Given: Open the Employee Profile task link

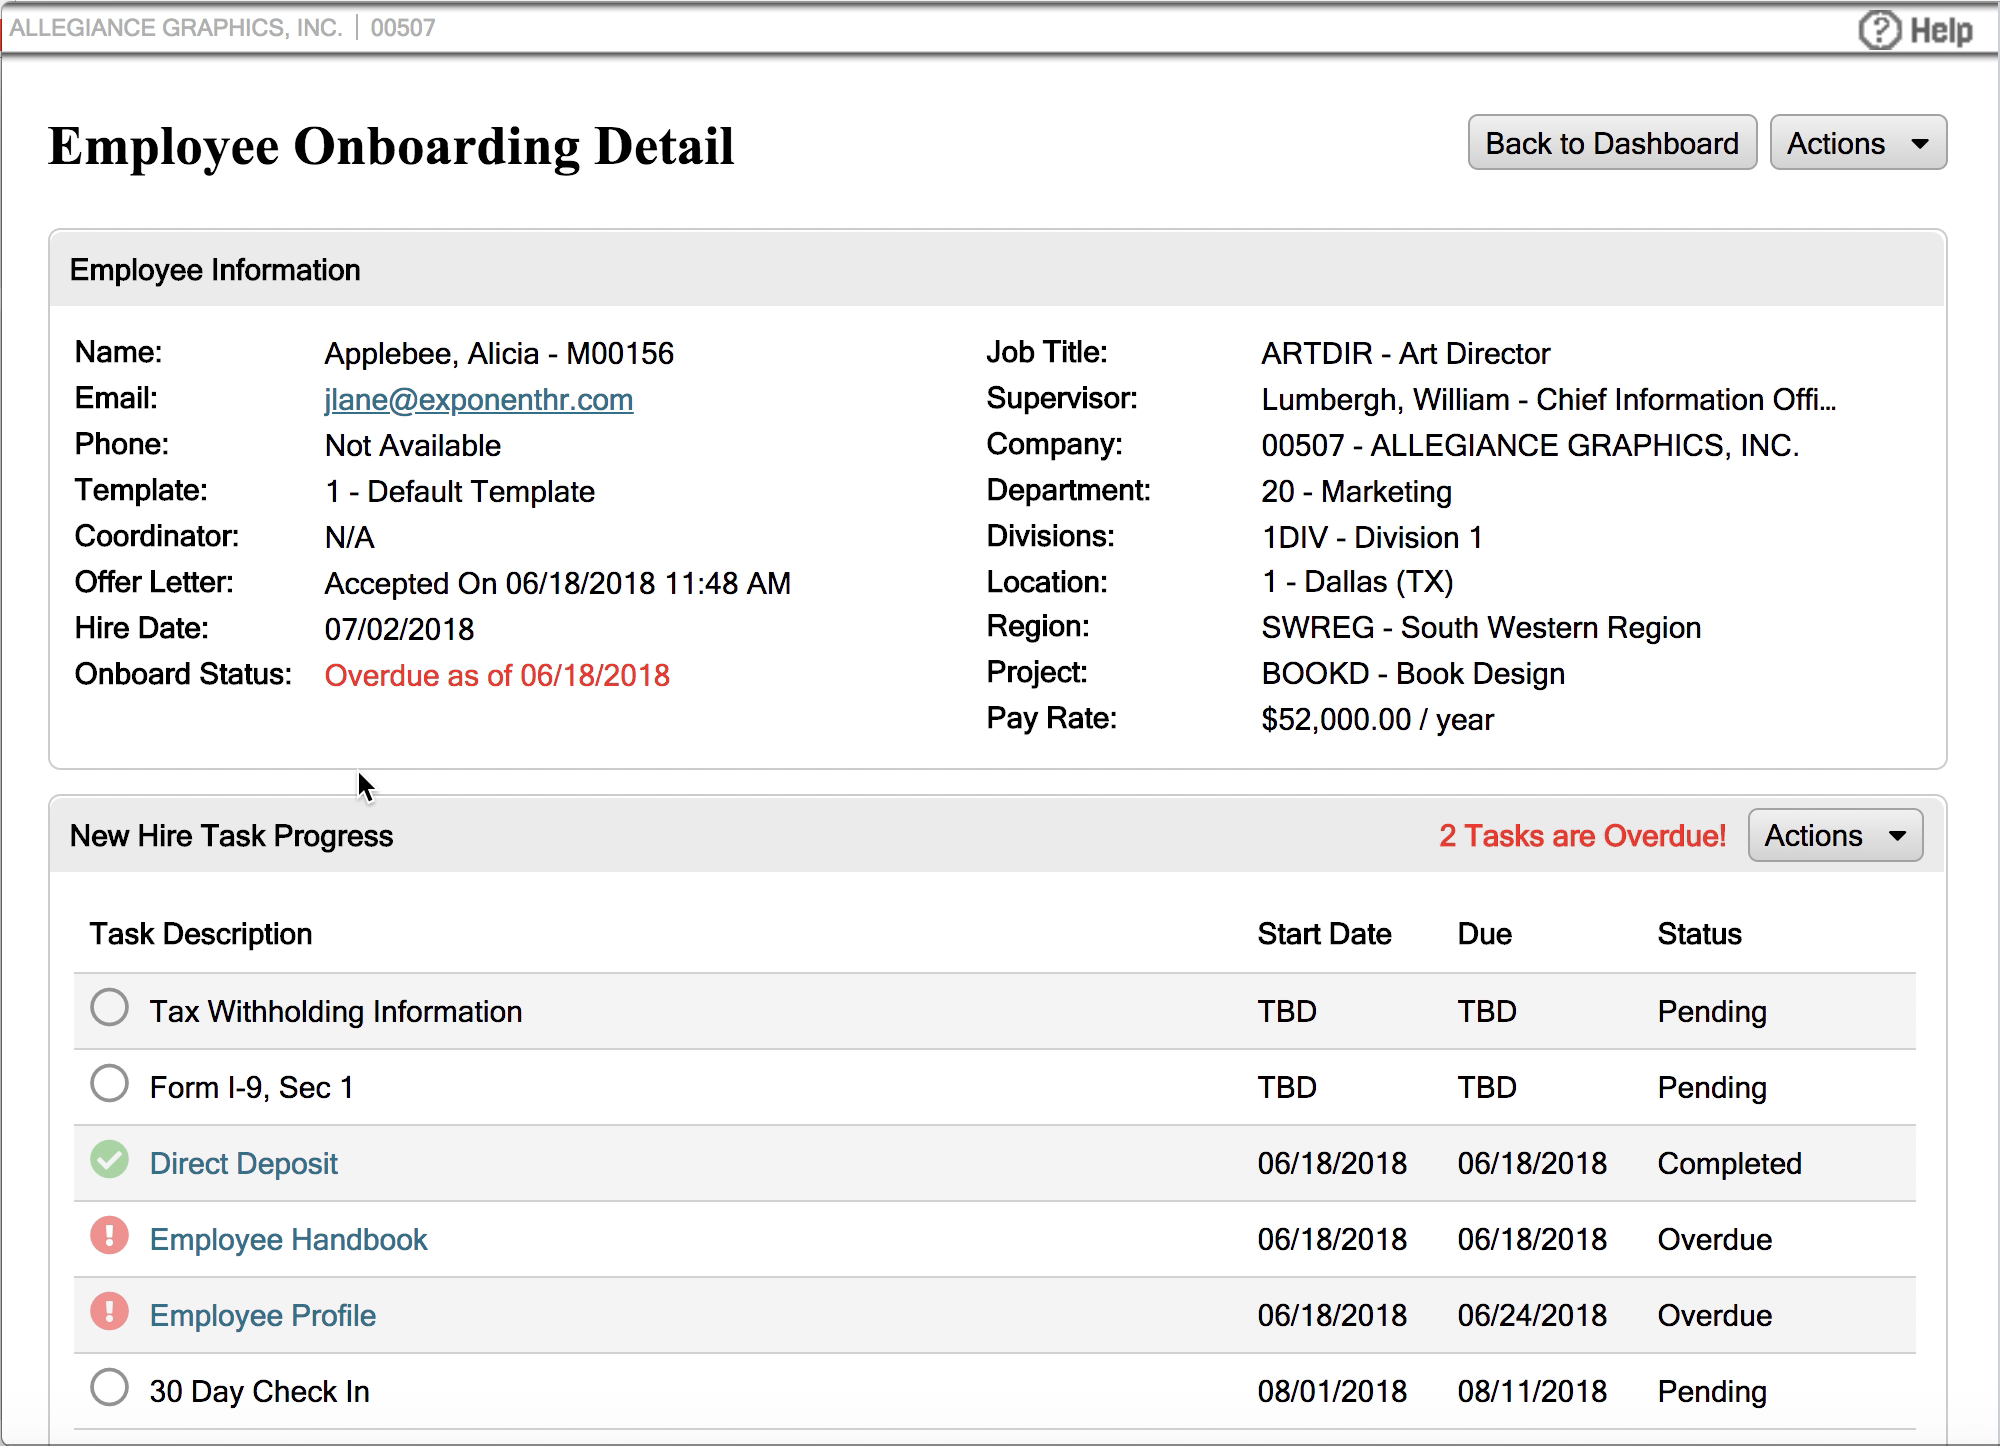Looking at the screenshot, I should click(x=262, y=1316).
